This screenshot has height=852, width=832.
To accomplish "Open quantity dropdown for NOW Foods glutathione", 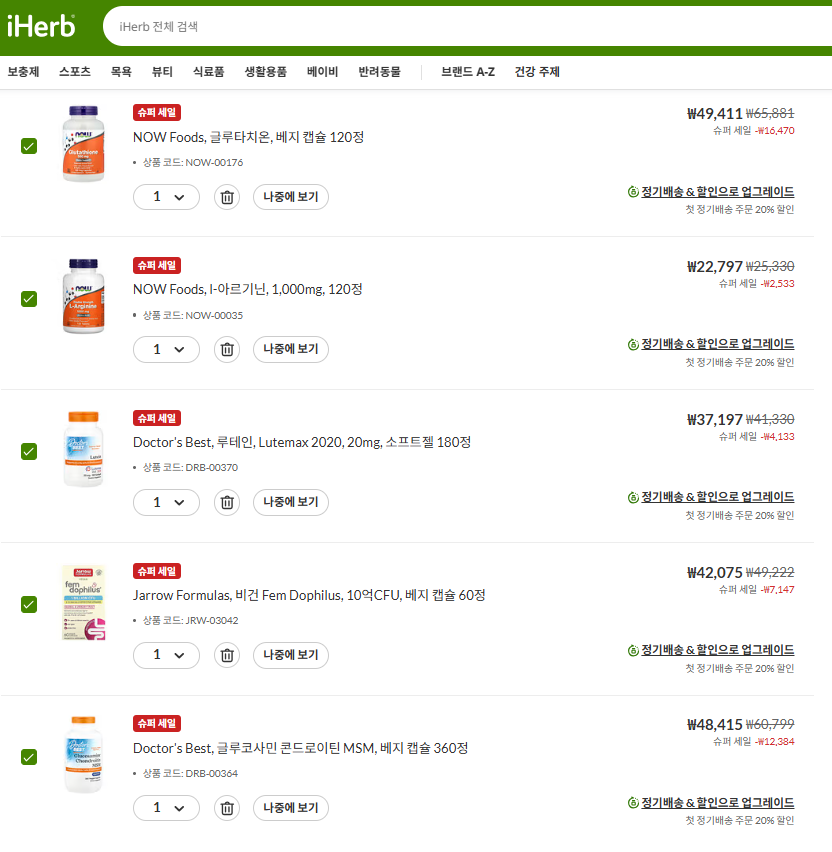I will tap(167, 197).
